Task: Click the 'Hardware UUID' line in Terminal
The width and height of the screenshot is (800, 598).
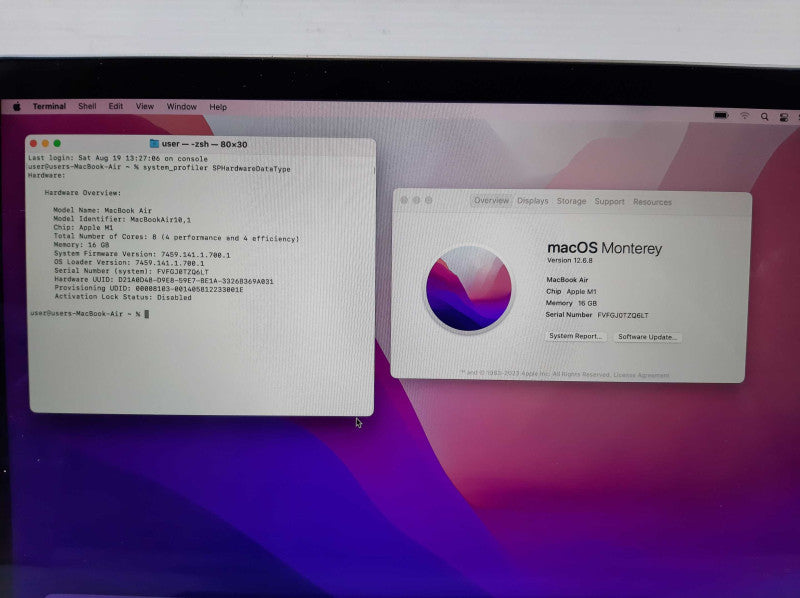Action: (164, 280)
